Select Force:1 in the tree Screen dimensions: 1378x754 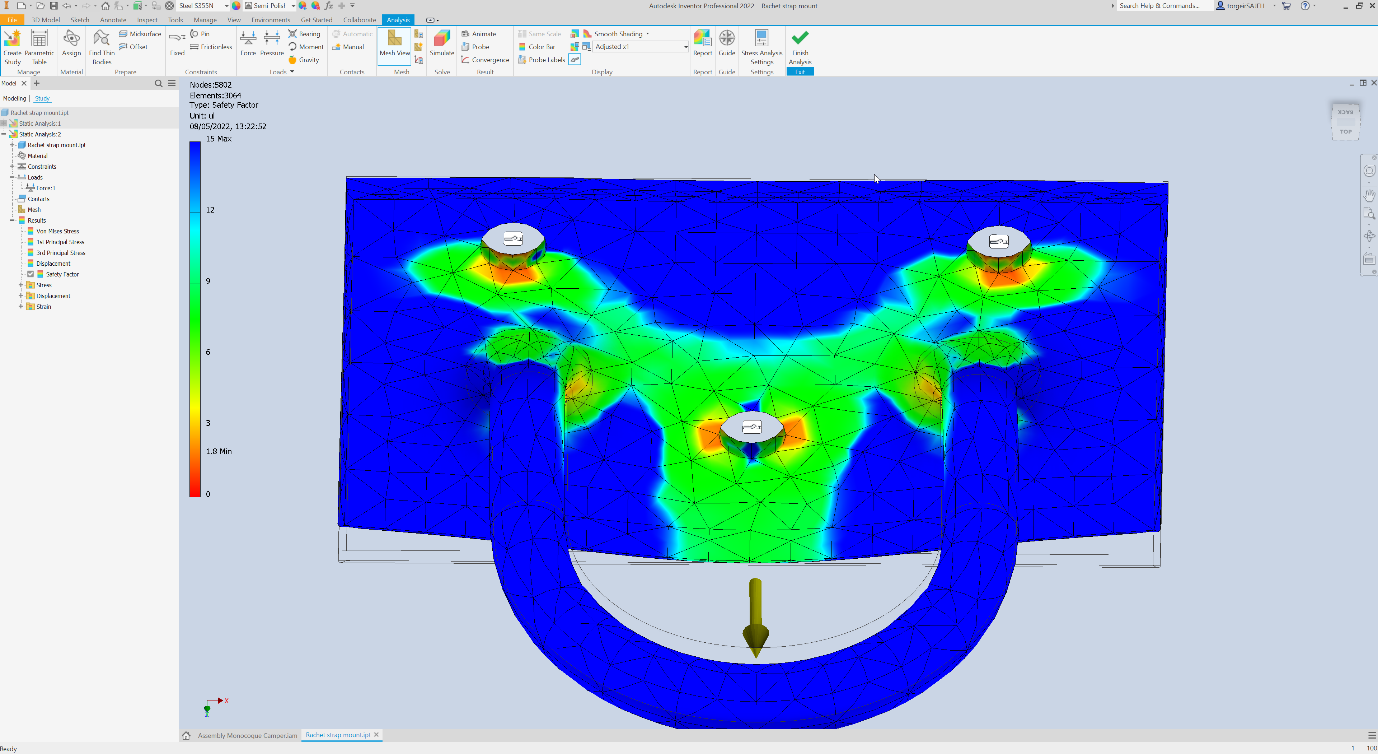click(44, 188)
